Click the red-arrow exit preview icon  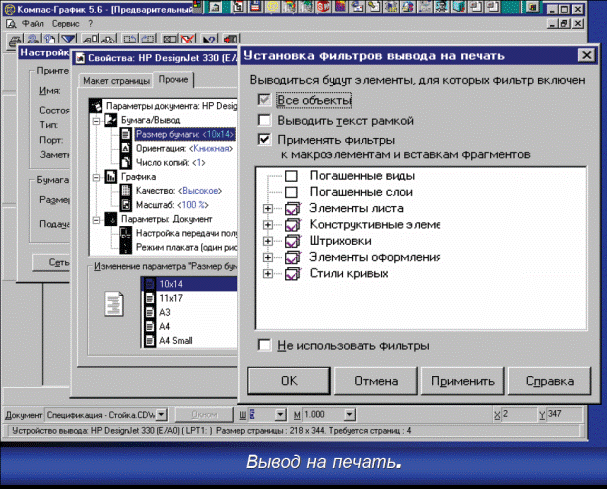[x=231, y=39]
